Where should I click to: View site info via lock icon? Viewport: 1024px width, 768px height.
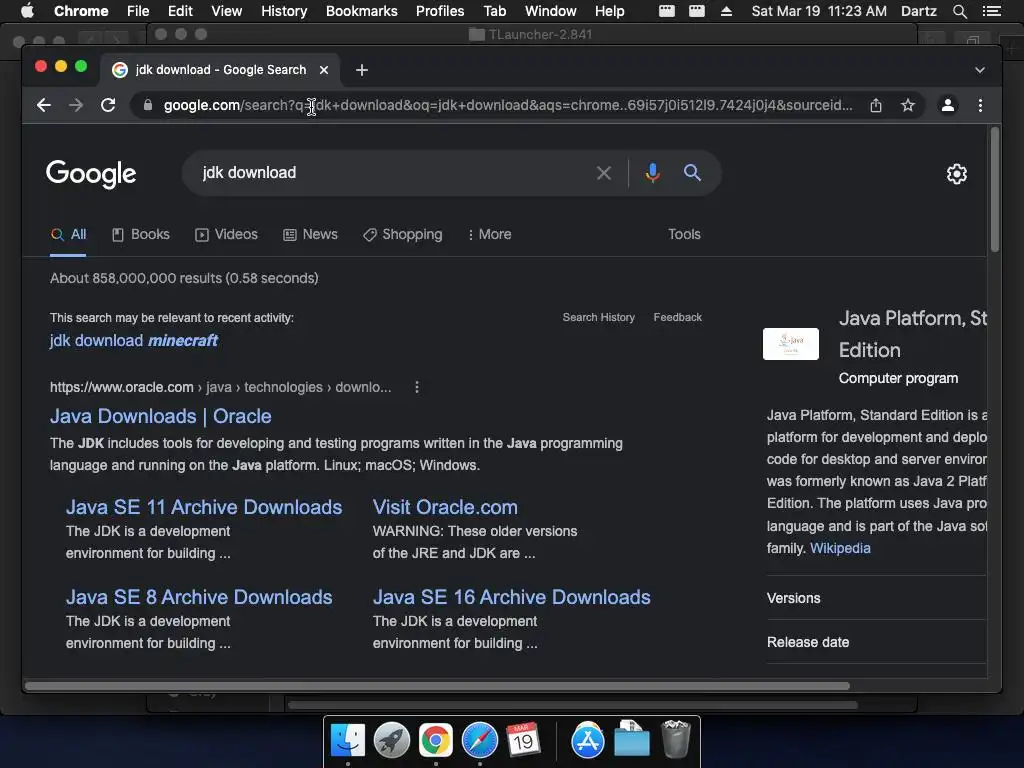coord(148,105)
